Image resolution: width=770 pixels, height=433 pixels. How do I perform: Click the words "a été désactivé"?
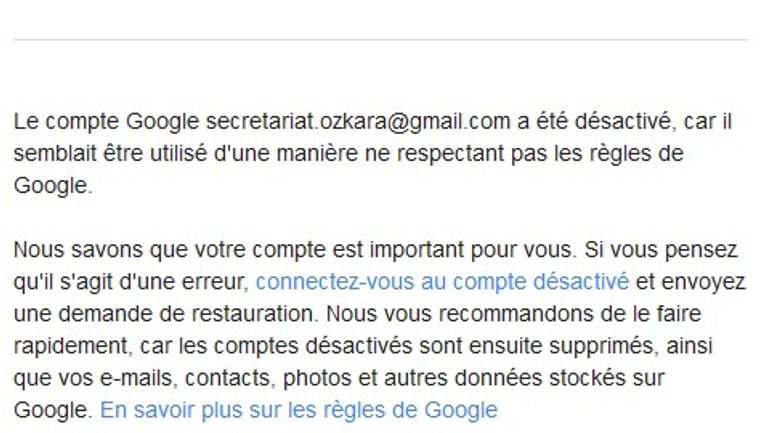pyautogui.click(x=585, y=122)
